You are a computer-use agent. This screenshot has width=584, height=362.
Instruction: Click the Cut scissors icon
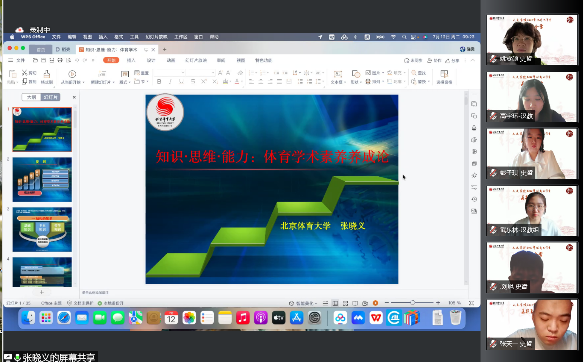point(25,73)
